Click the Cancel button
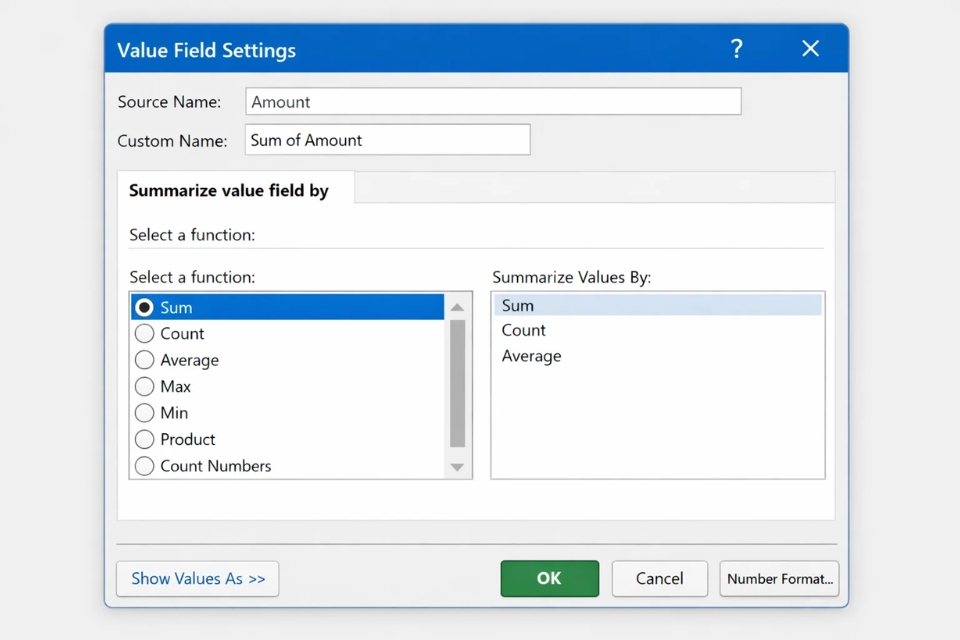Image resolution: width=960 pixels, height=640 pixels. (659, 579)
